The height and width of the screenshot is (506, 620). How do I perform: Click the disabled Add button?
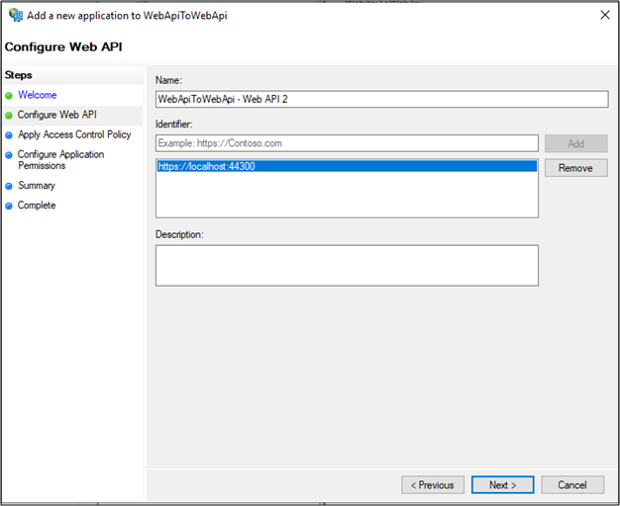click(576, 143)
